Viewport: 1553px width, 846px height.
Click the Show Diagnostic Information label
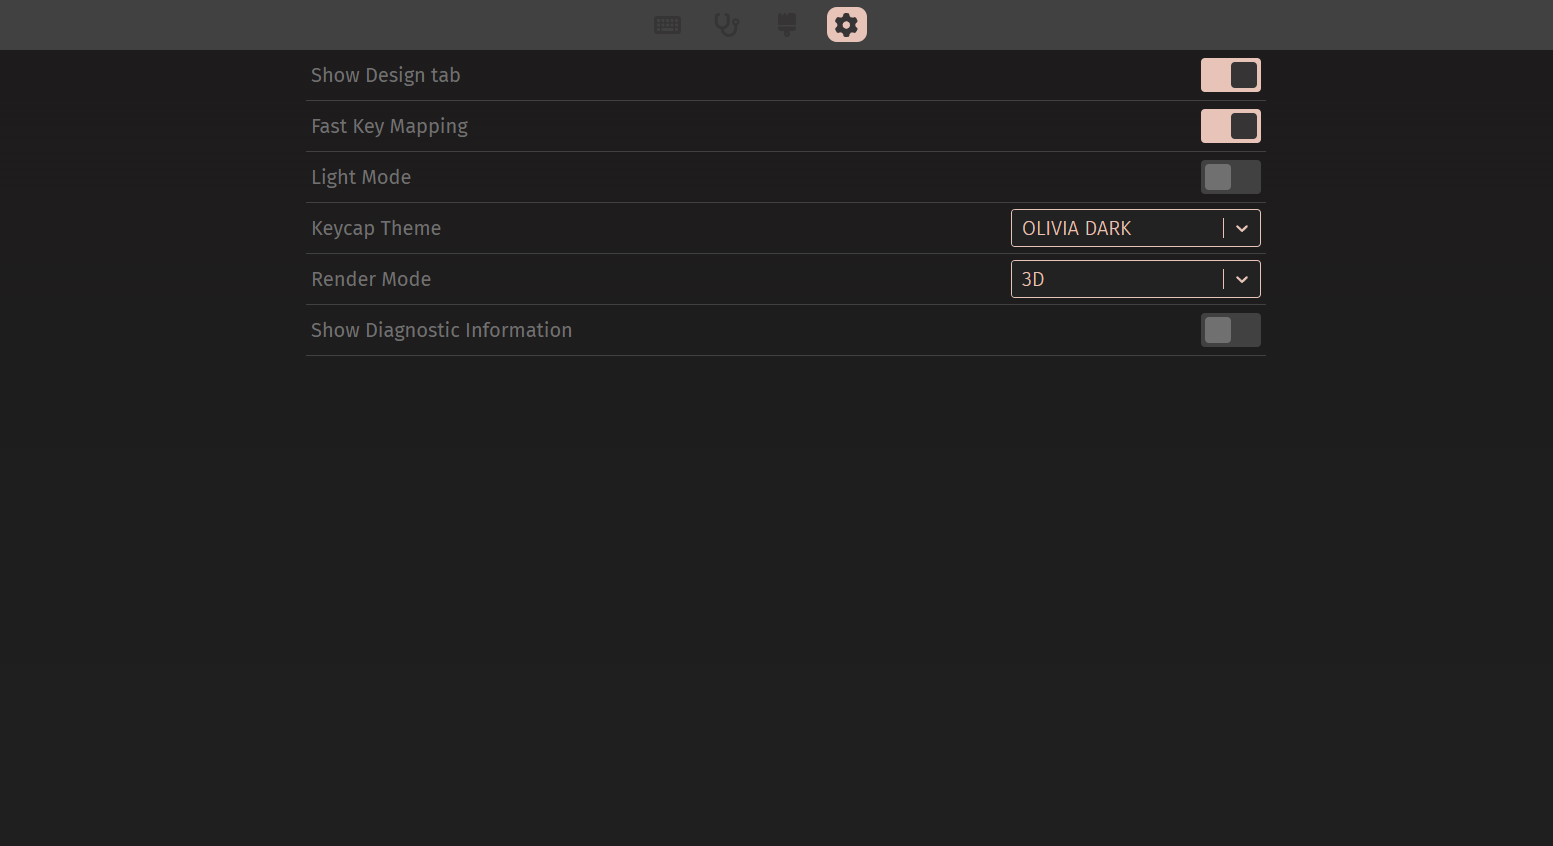point(441,330)
